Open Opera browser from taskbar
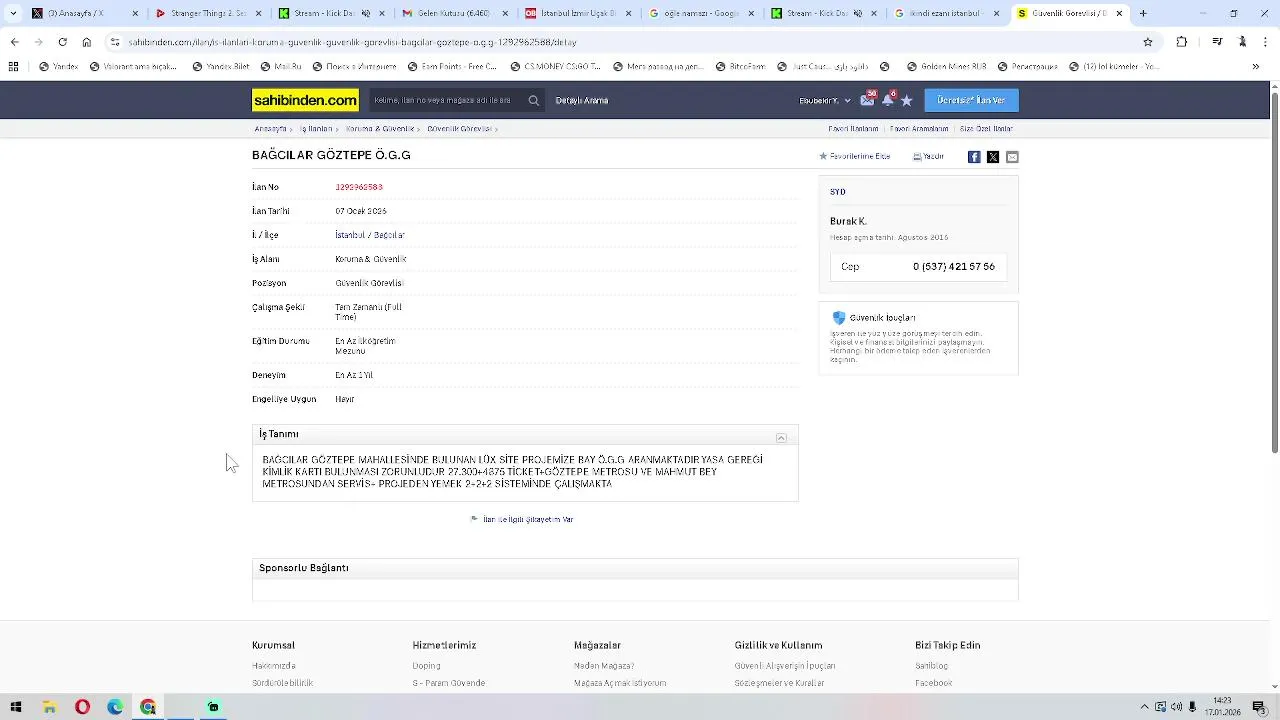 pyautogui.click(x=82, y=707)
